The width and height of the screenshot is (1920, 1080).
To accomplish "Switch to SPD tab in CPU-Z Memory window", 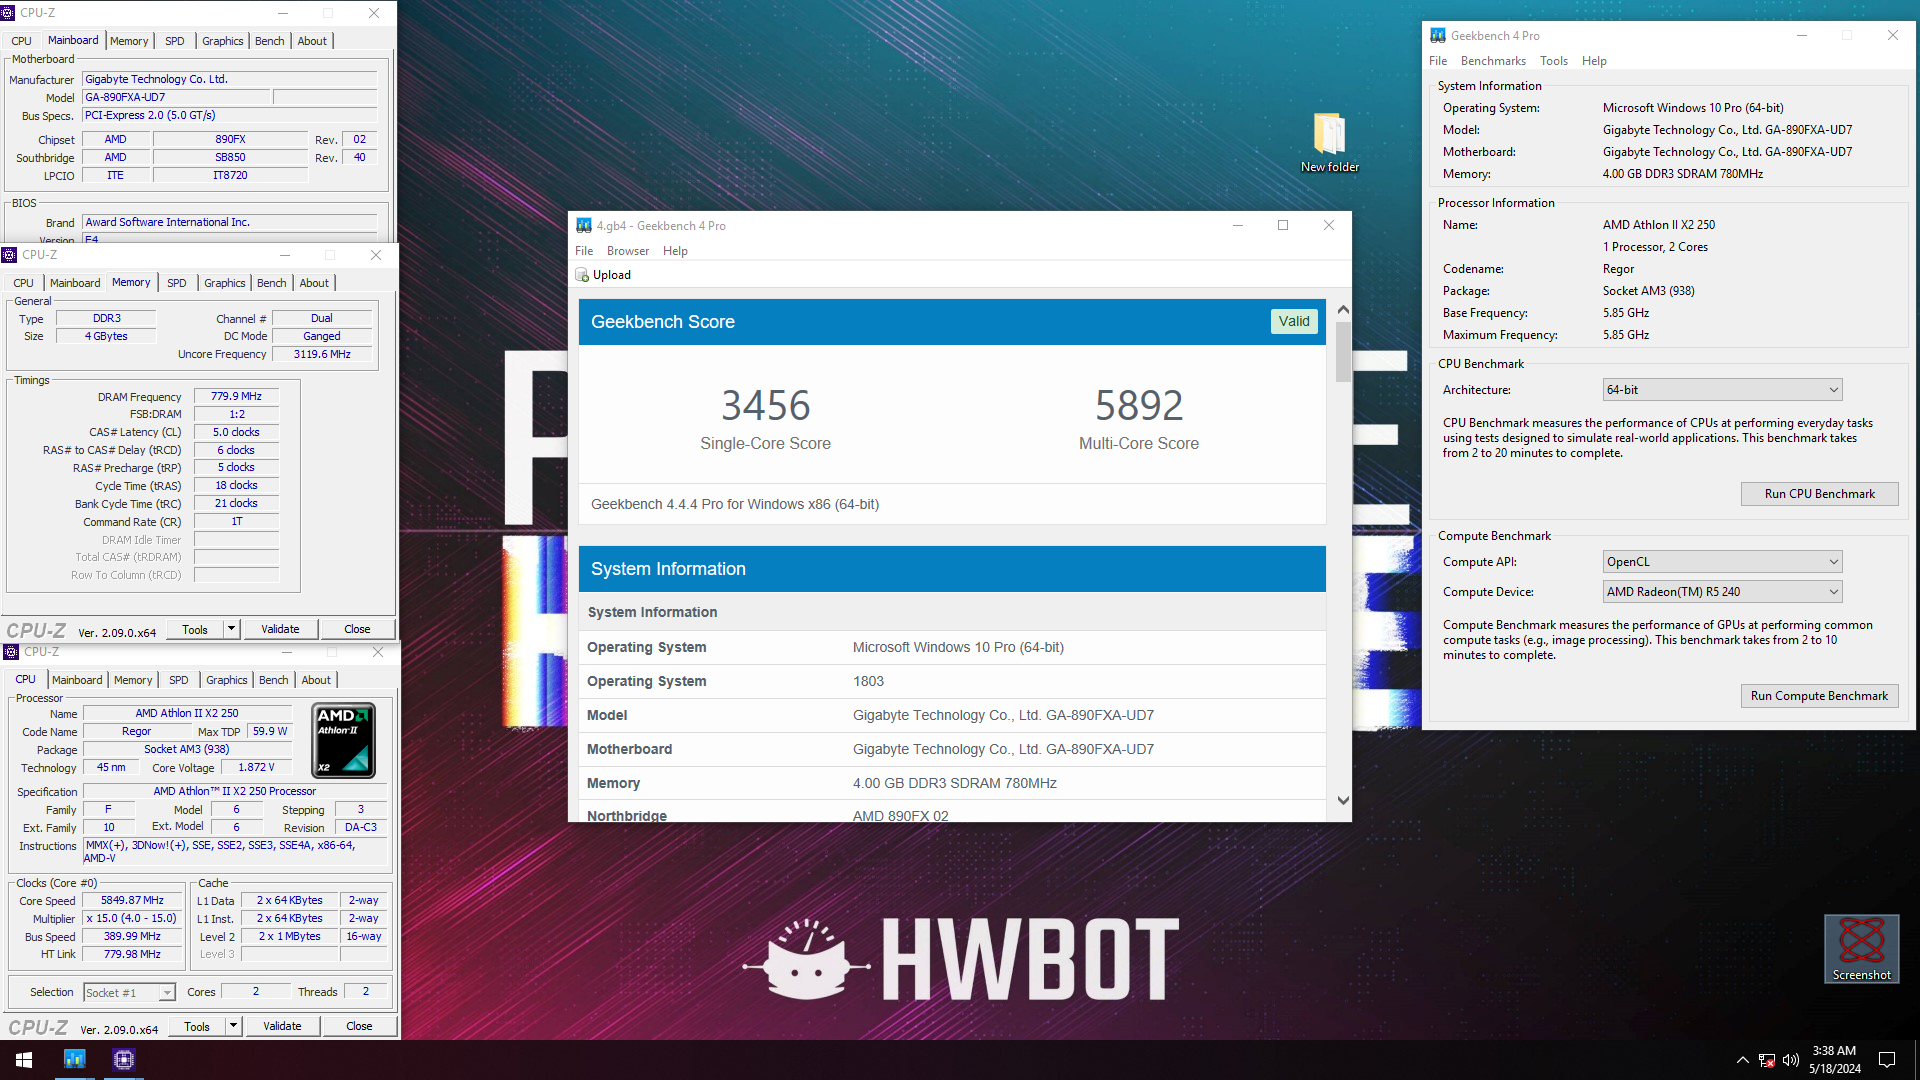I will tap(177, 283).
